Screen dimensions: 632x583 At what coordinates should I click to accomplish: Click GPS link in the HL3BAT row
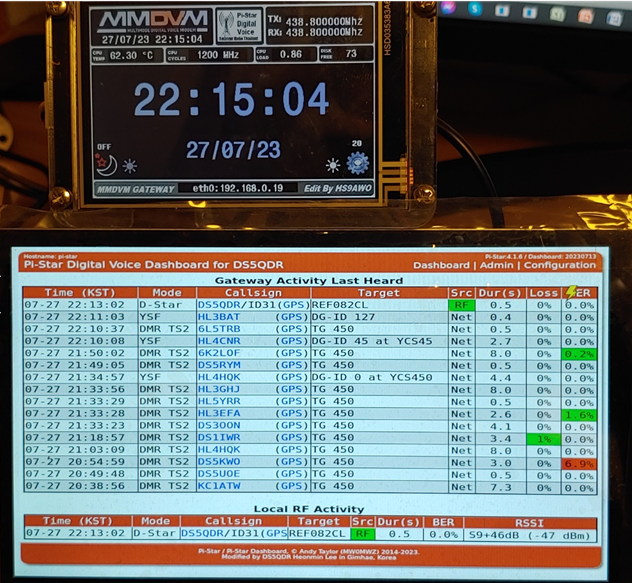coord(292,317)
